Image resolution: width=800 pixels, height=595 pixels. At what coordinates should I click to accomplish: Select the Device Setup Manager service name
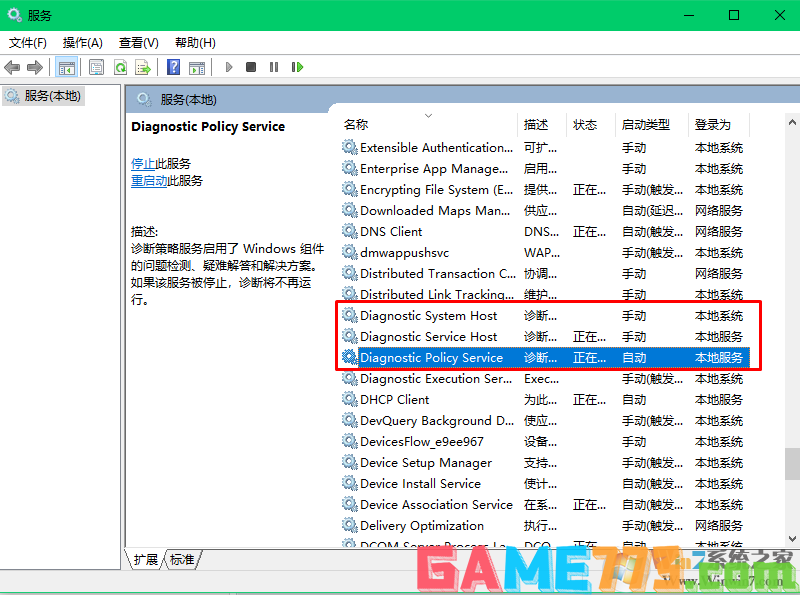pyautogui.click(x=426, y=463)
